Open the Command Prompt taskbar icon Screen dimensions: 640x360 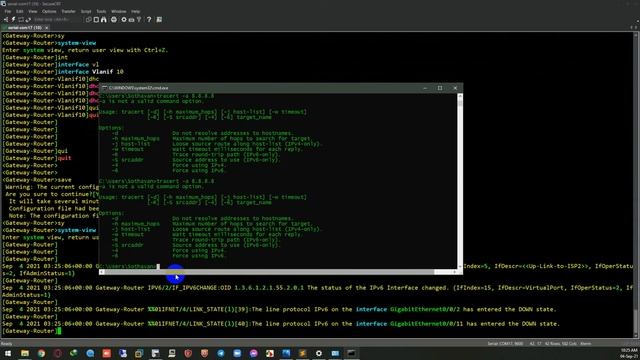351,353
